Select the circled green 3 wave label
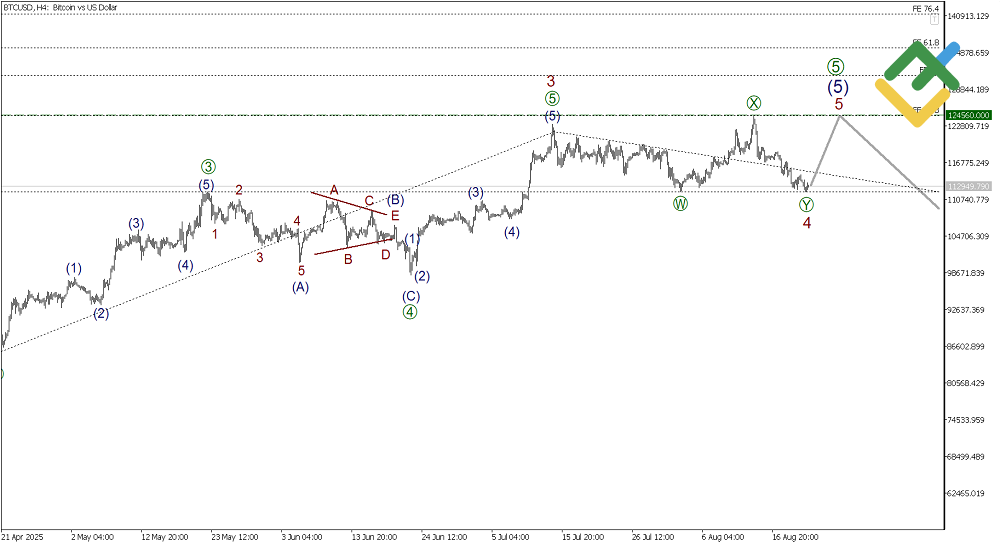Viewport: 1000px width, 545px height. click(x=208, y=167)
